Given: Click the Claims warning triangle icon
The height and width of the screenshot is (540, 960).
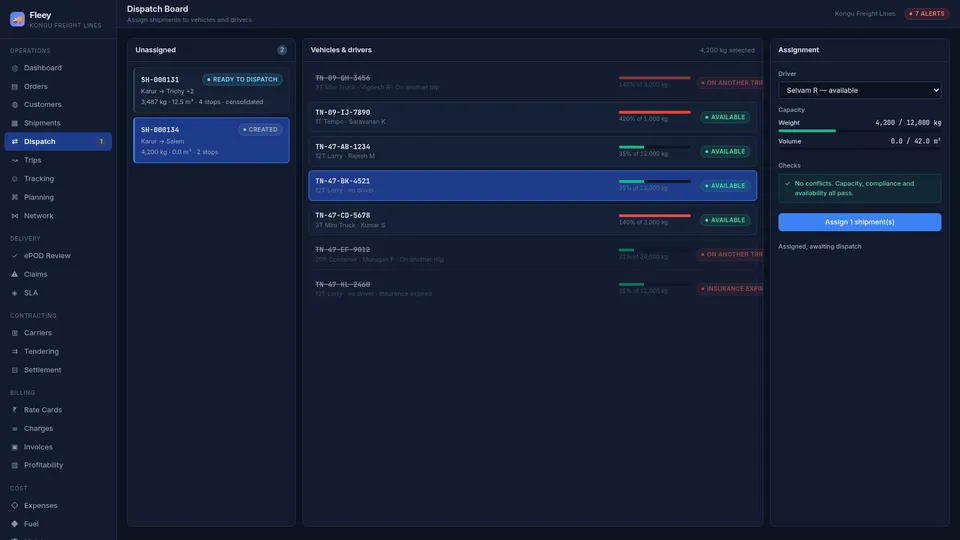Looking at the screenshot, I should coord(15,274).
